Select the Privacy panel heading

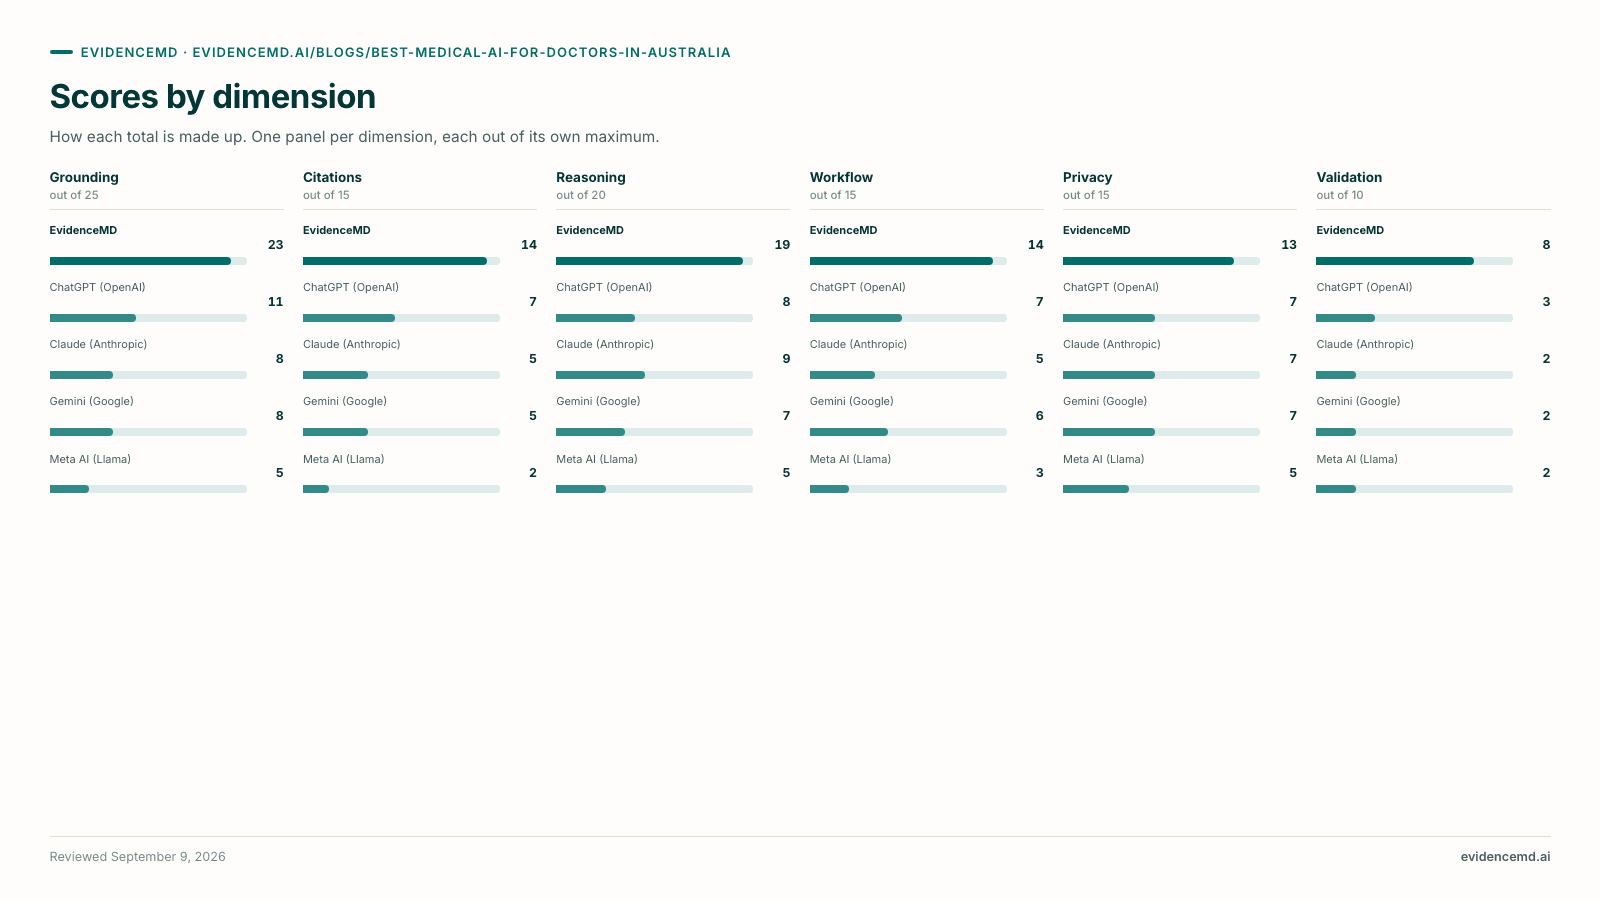click(x=1087, y=177)
